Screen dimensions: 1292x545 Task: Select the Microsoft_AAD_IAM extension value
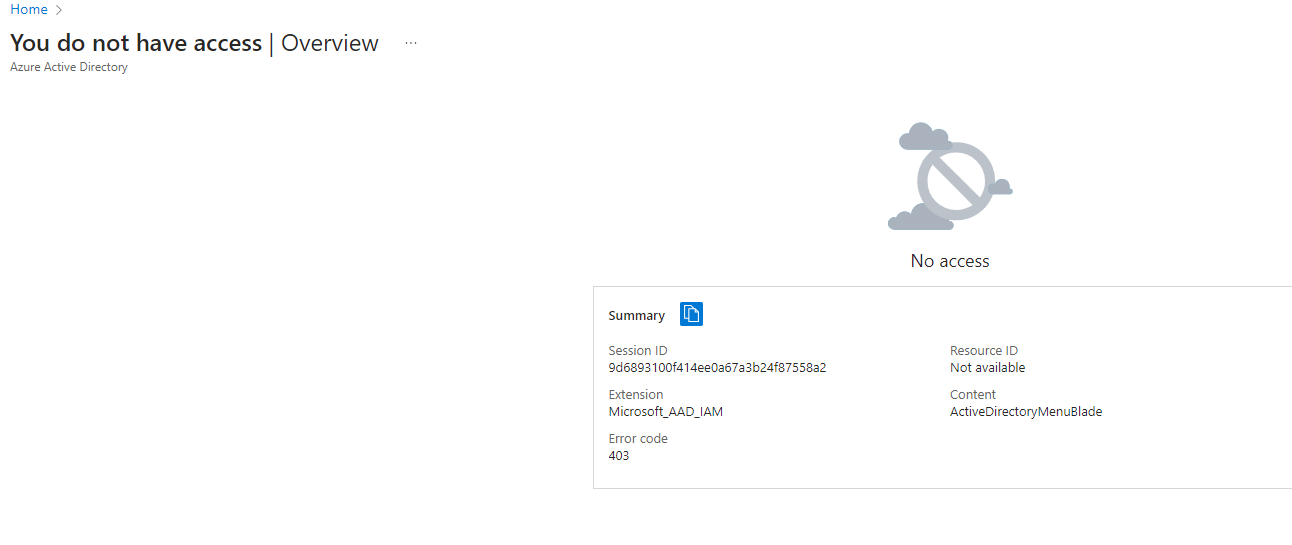click(x=665, y=411)
